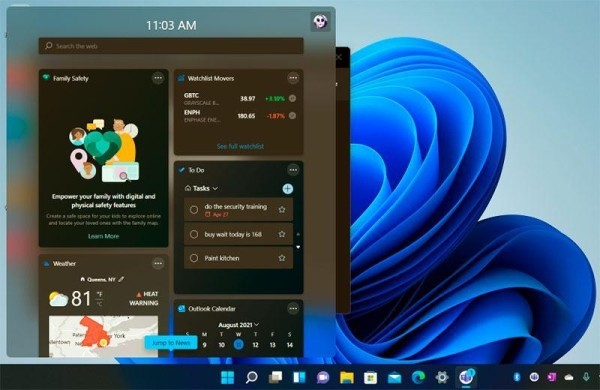
Task: Select date 12 in Outlook Calendar
Action: [x=255, y=345]
